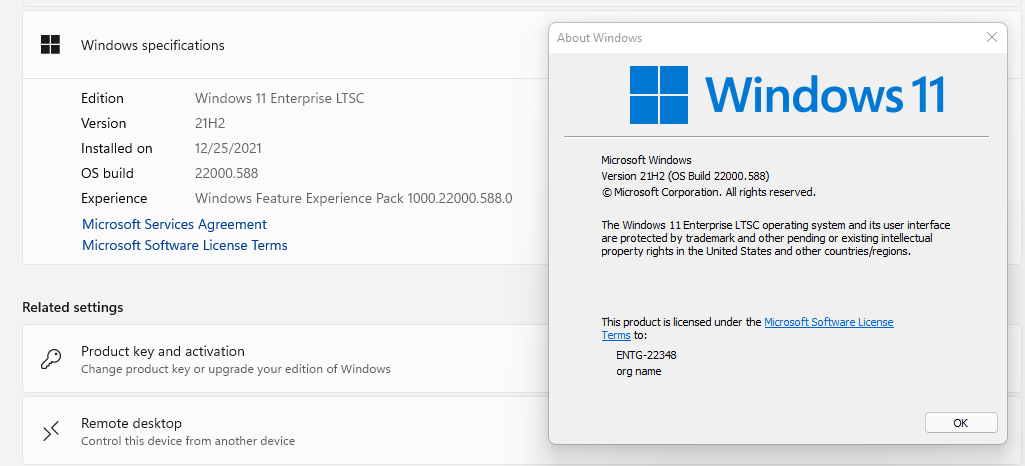The height and width of the screenshot is (466, 1025).
Task: Click the Installed on date 12/25/2021
Action: [229, 148]
